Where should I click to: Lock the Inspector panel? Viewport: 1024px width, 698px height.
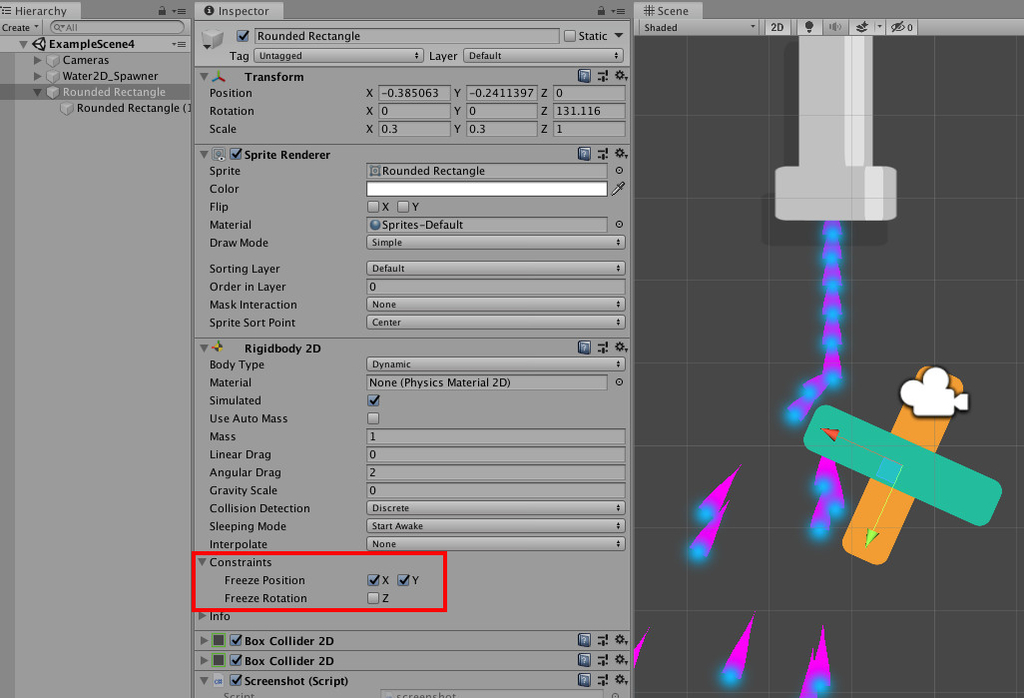(601, 10)
